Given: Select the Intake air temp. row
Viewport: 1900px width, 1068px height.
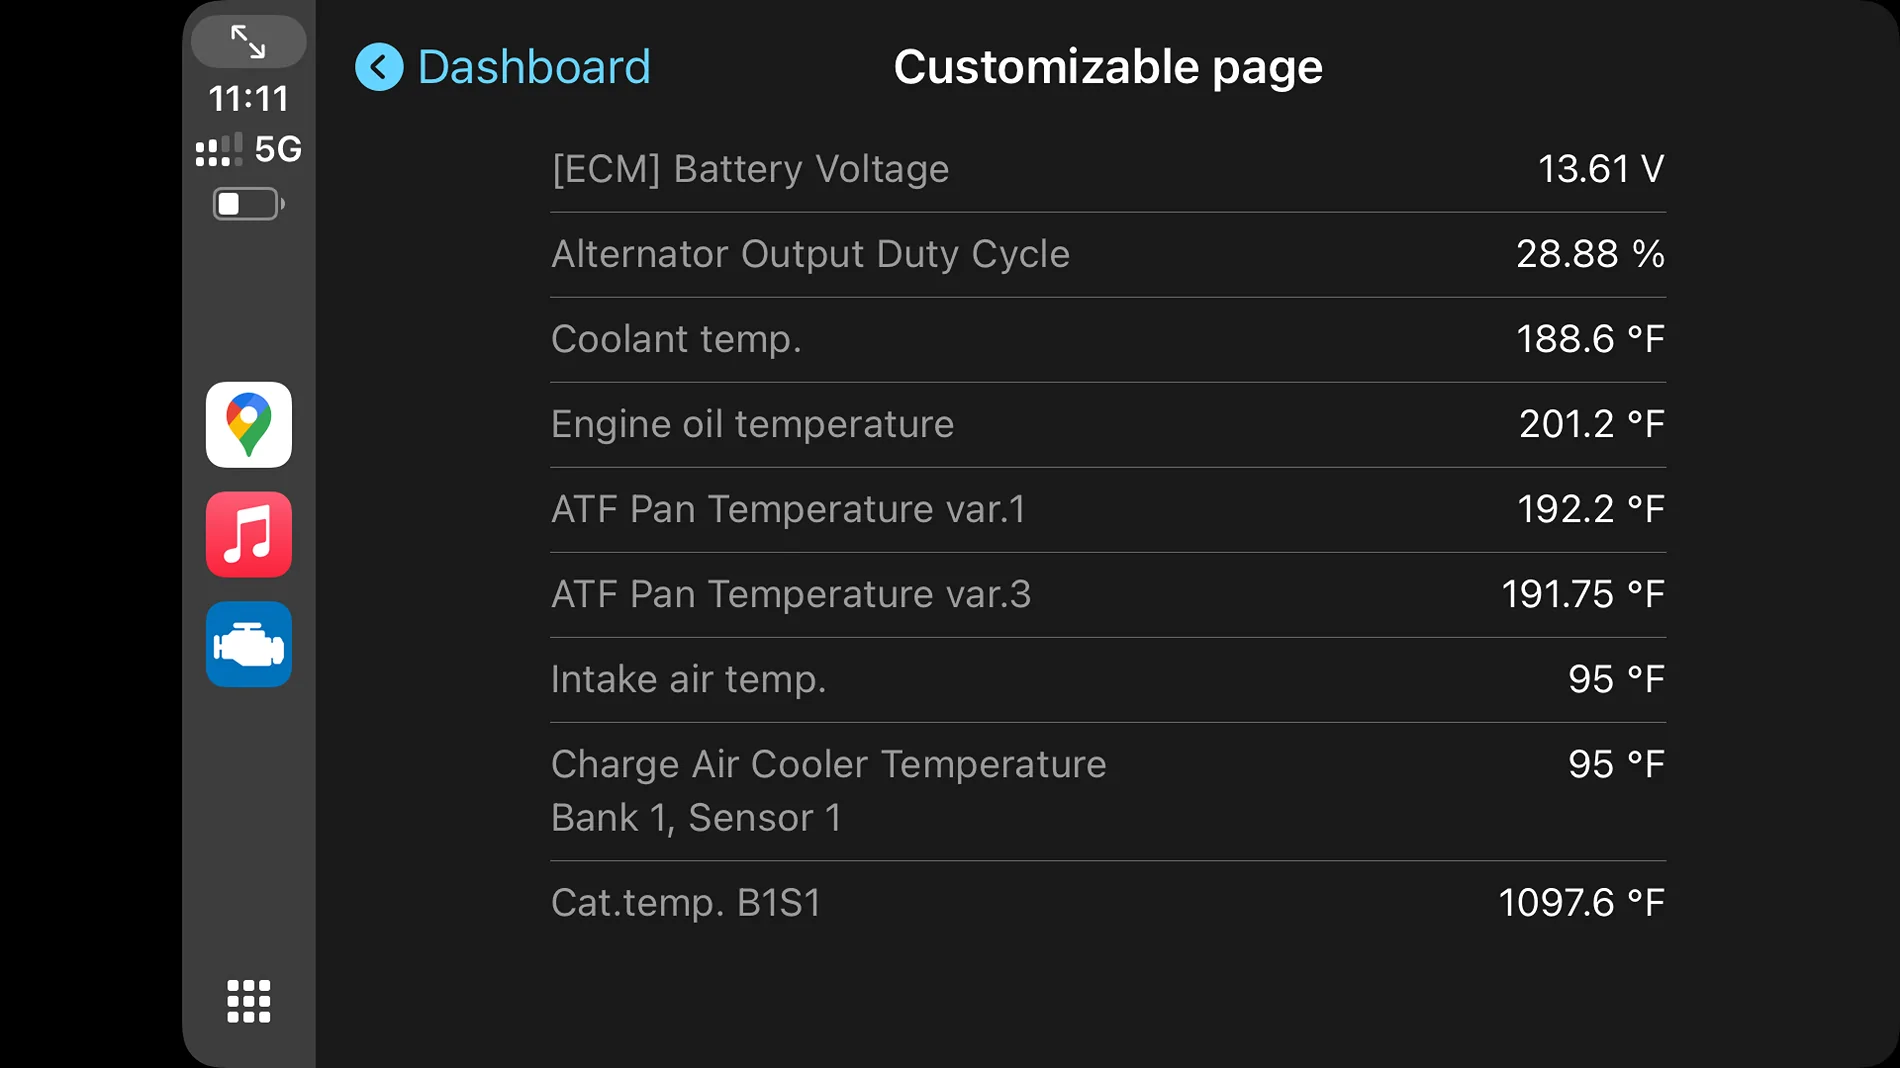Looking at the screenshot, I should point(1107,679).
